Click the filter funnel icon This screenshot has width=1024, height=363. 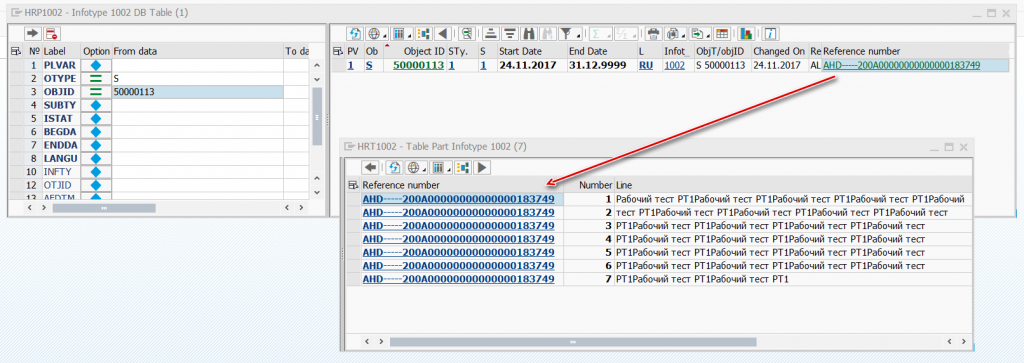[x=566, y=33]
